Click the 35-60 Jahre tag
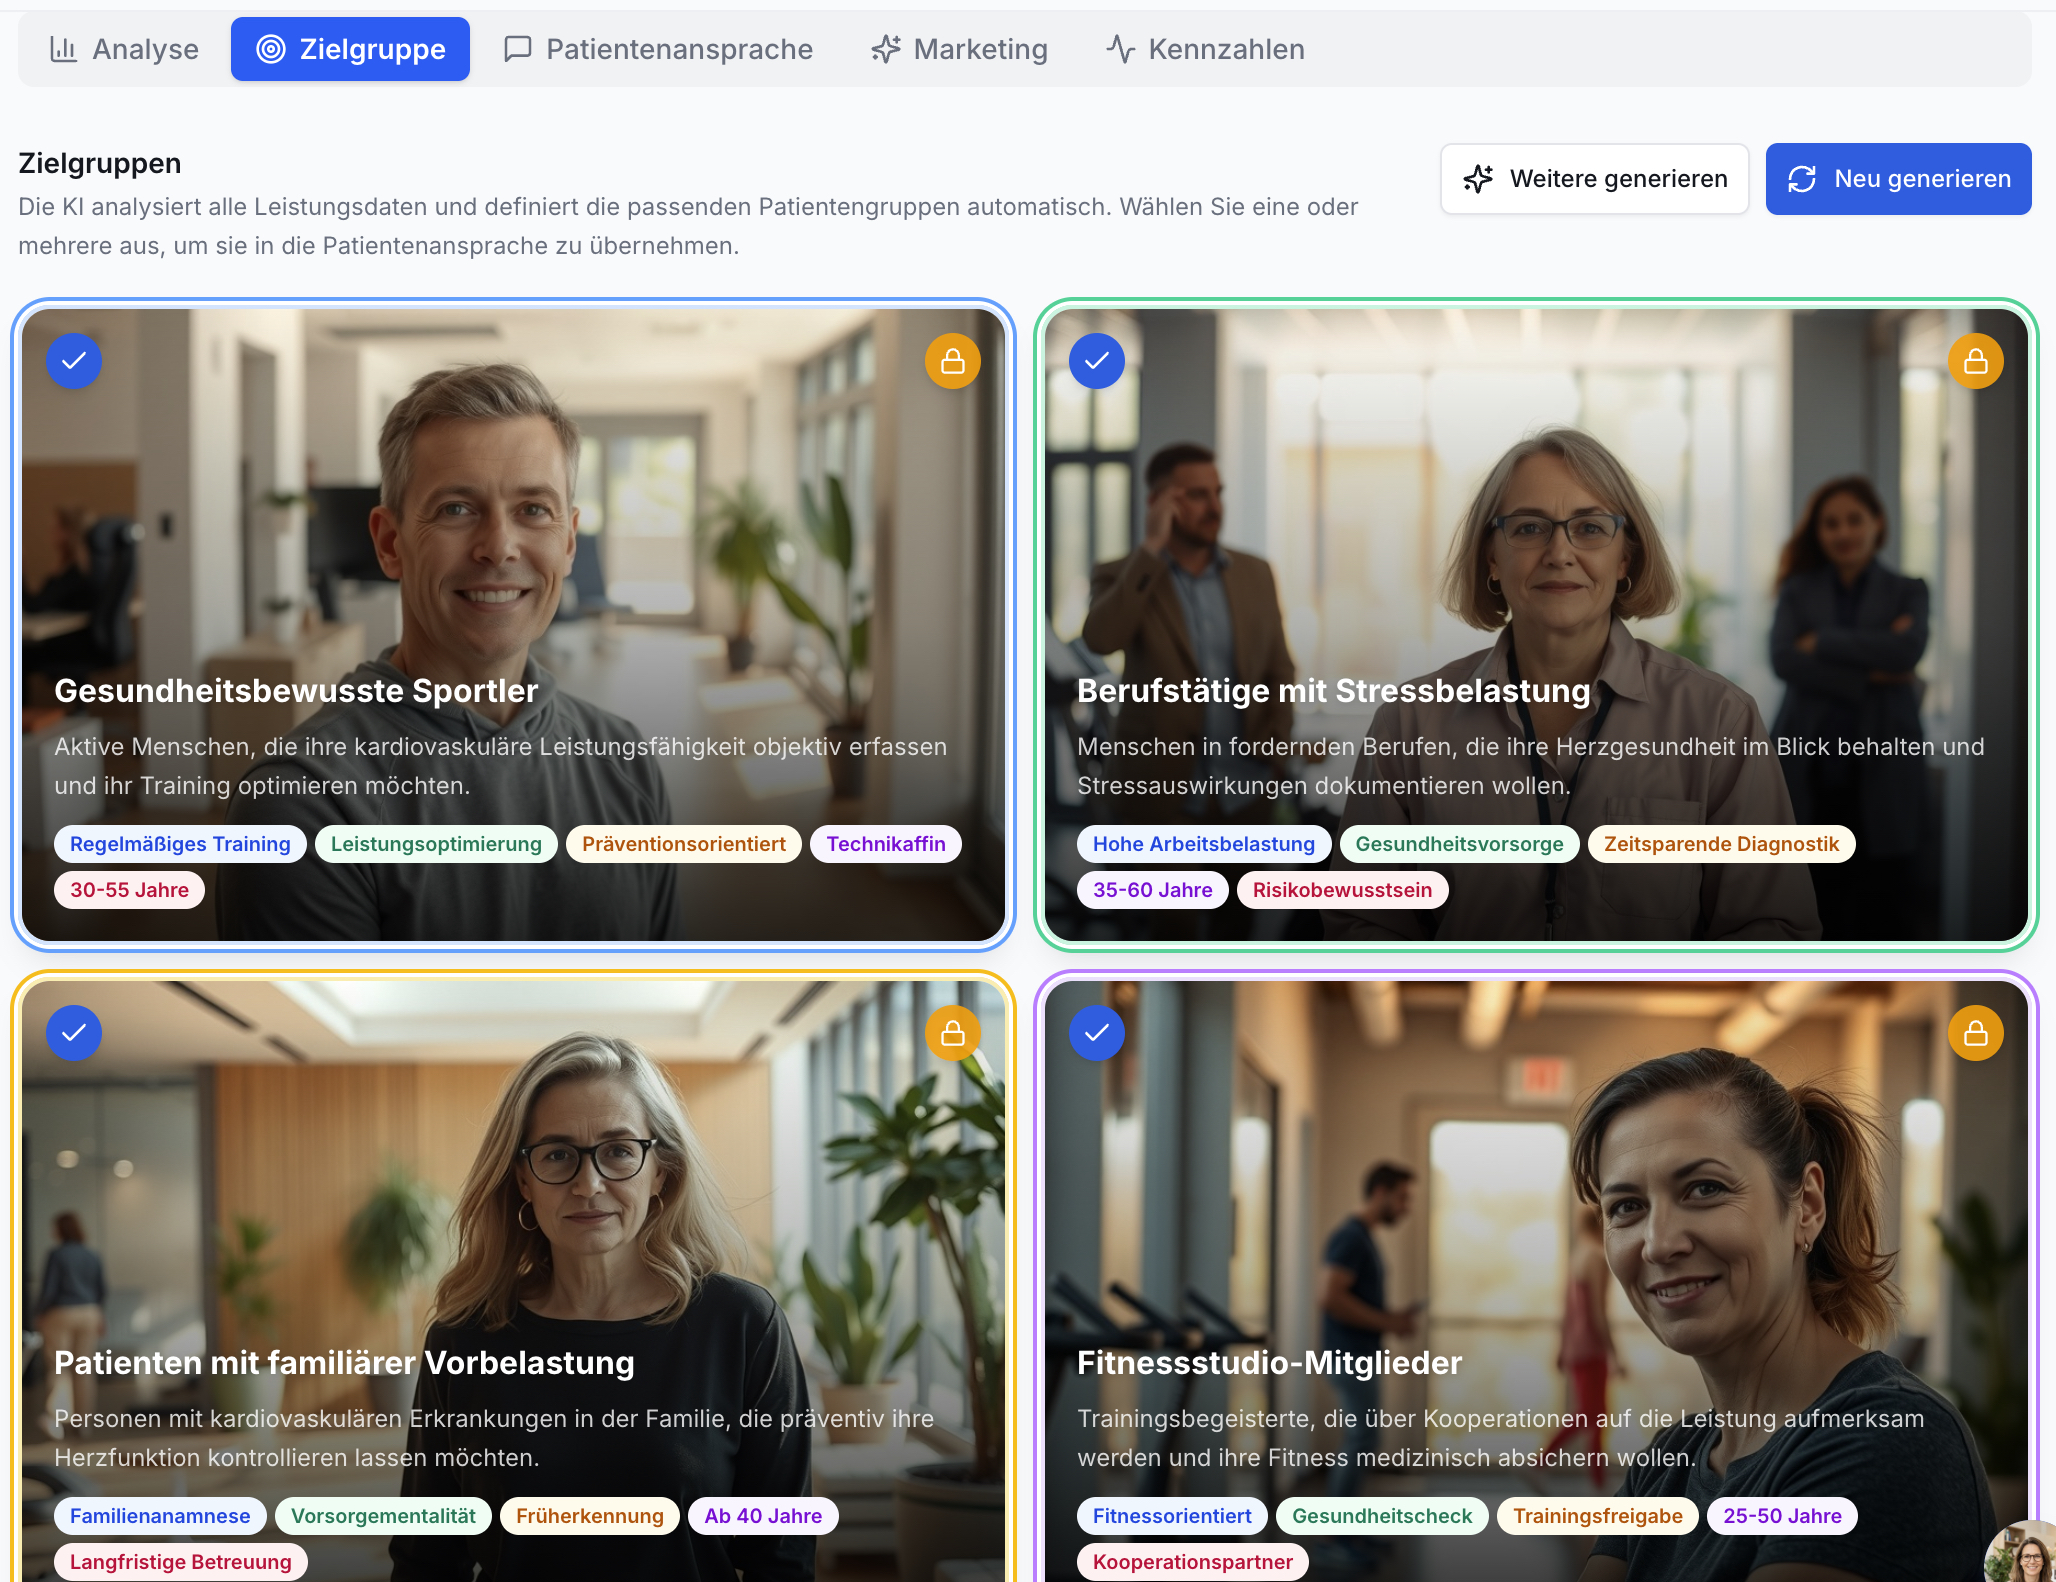 tap(1152, 890)
